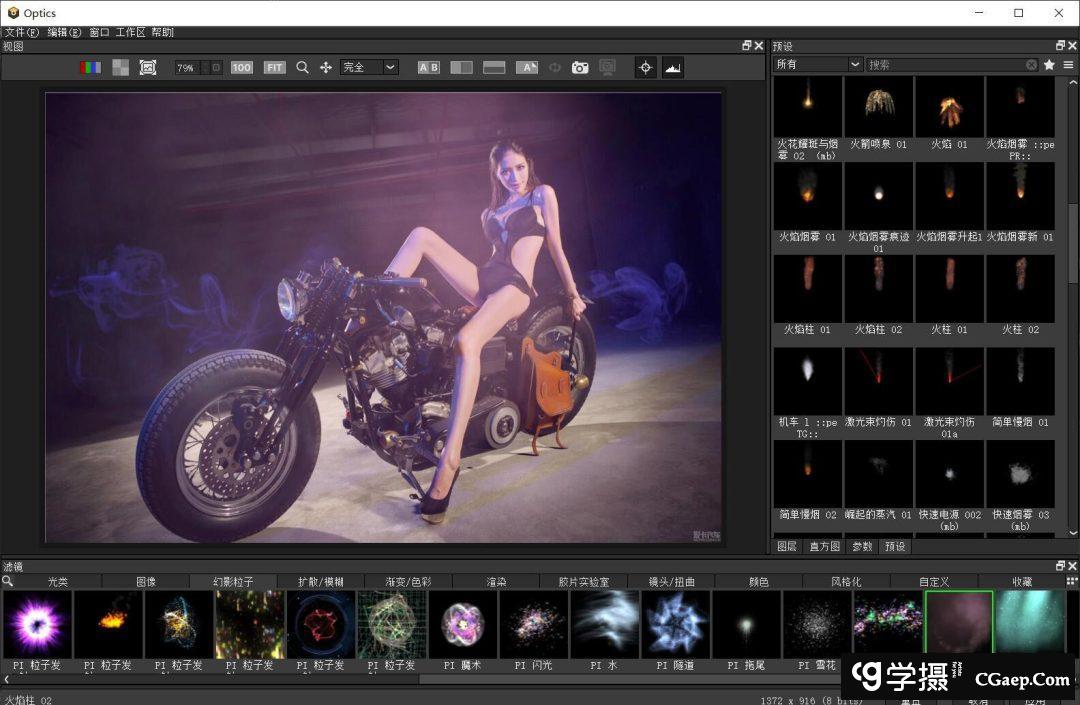
Task: Expand the 所有 presets category dropdown
Action: tap(817, 65)
